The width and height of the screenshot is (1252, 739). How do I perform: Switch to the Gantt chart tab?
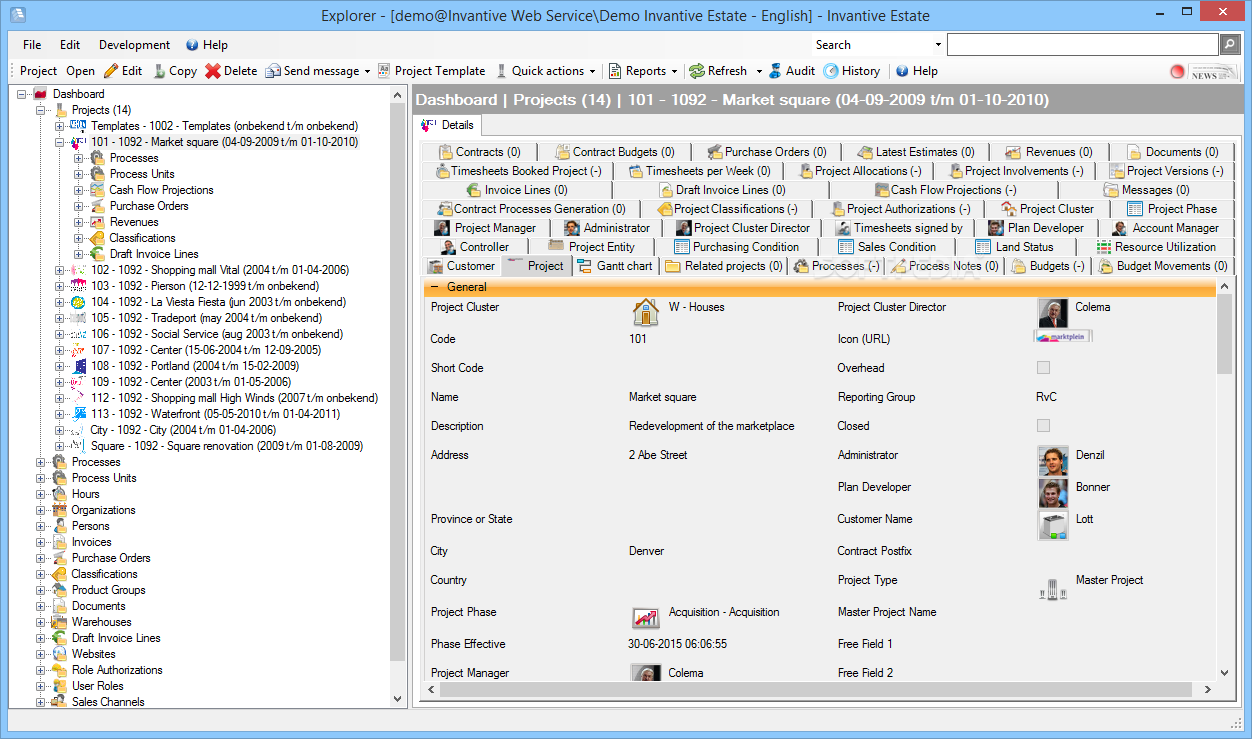(x=615, y=266)
